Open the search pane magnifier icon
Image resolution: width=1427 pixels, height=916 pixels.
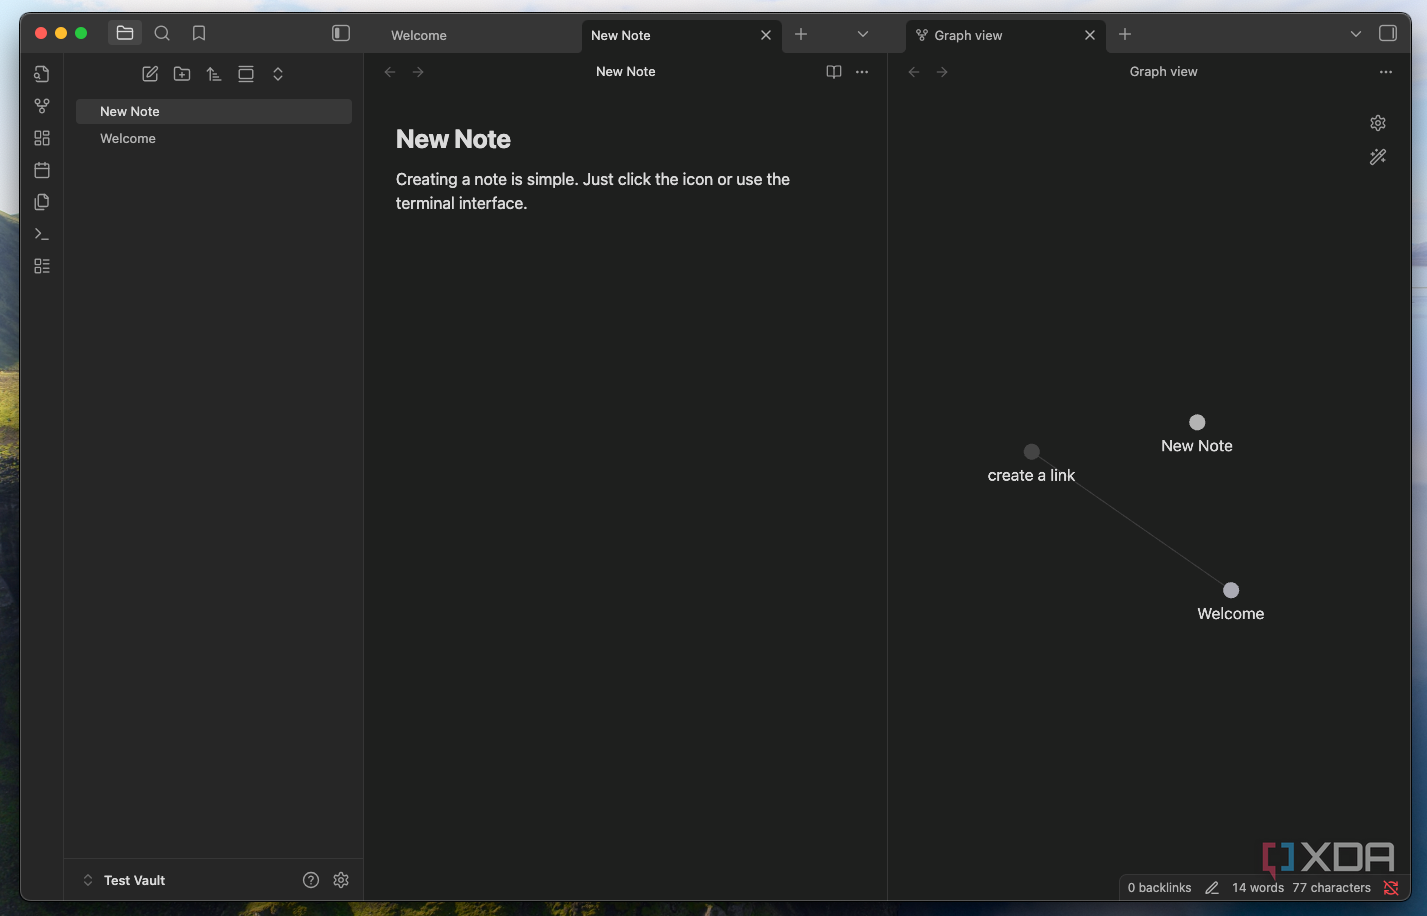pyautogui.click(x=162, y=34)
